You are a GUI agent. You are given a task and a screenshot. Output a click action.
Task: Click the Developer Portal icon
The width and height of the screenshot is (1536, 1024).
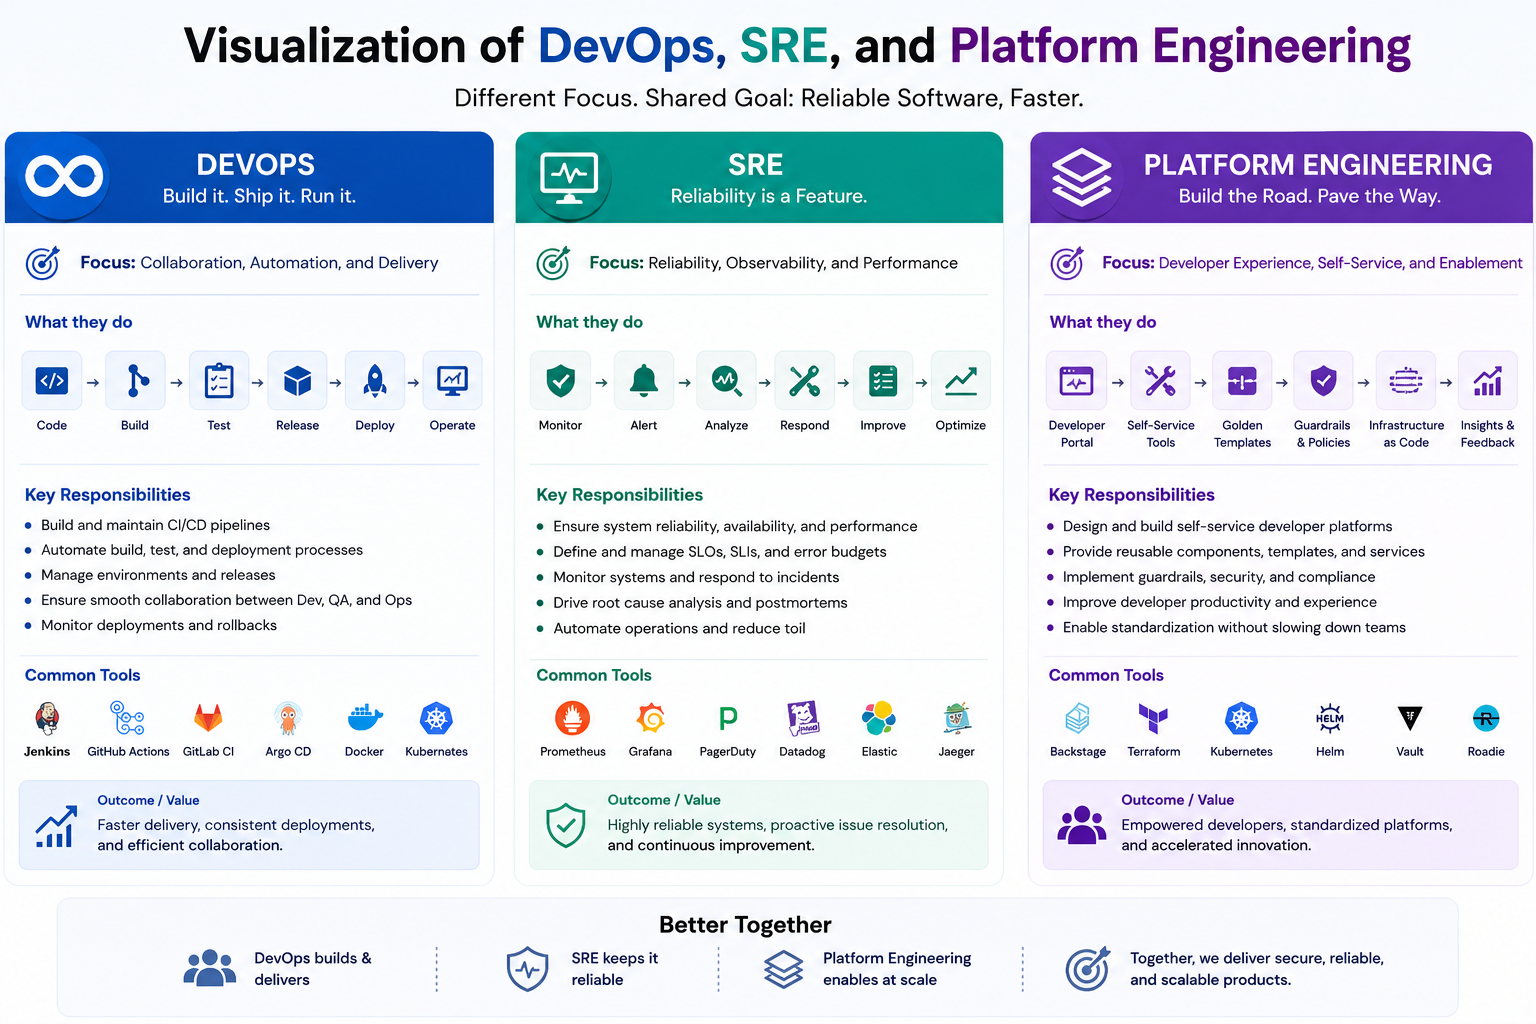click(1077, 380)
